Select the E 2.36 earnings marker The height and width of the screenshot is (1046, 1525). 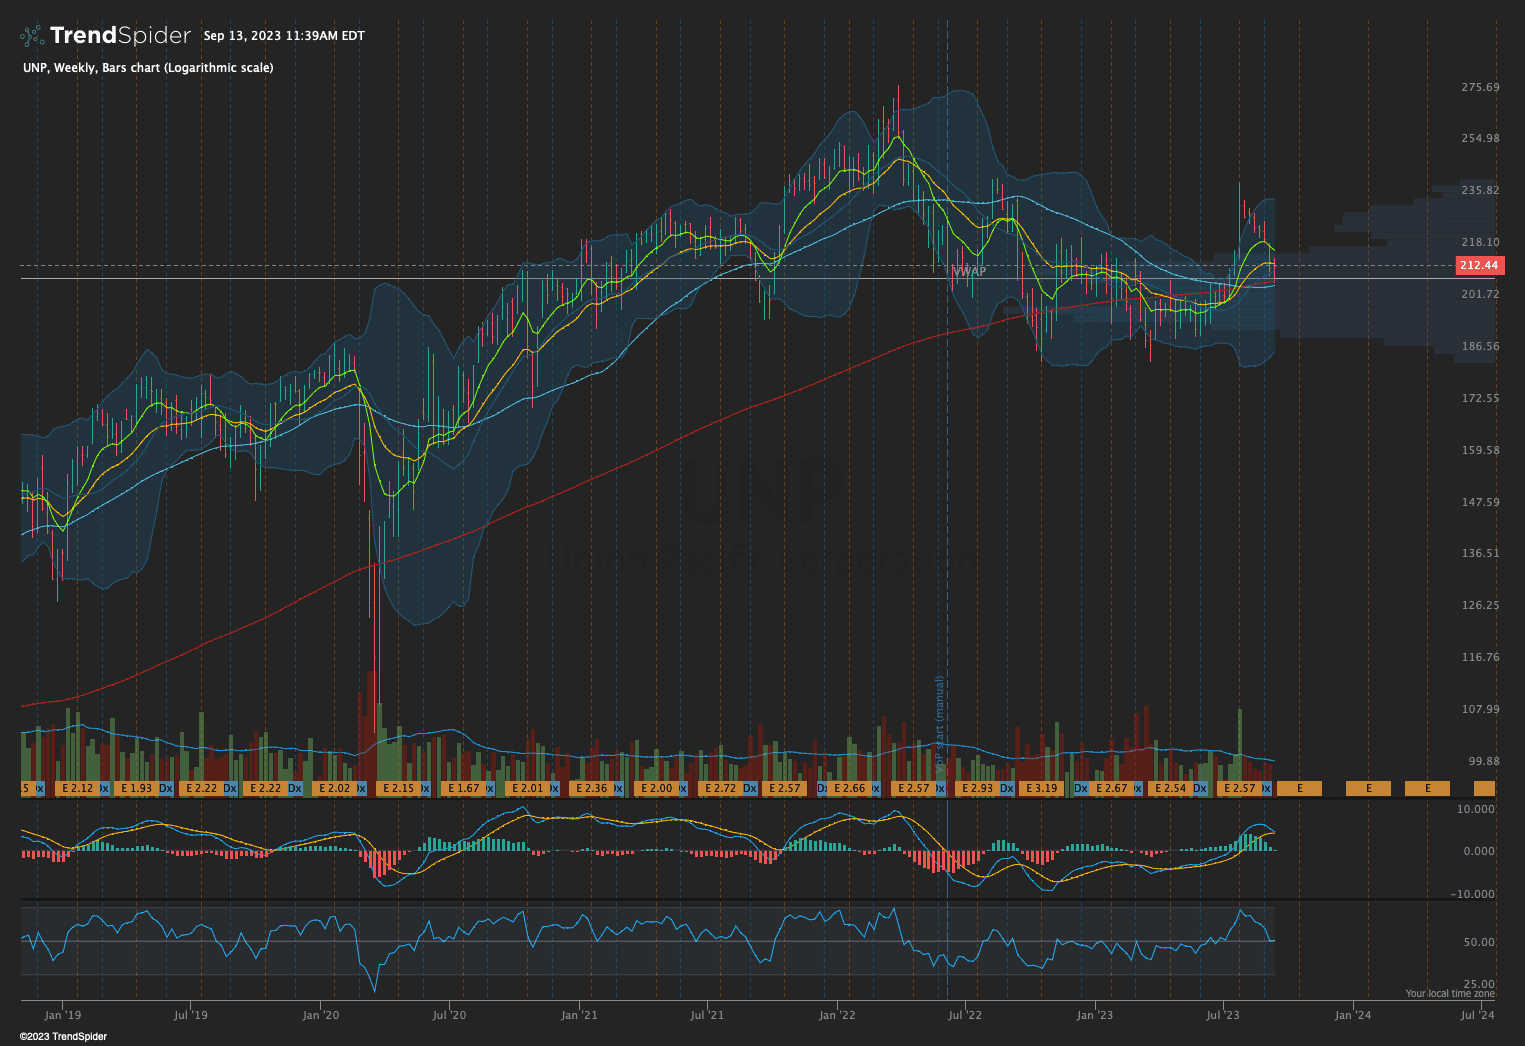(590, 787)
